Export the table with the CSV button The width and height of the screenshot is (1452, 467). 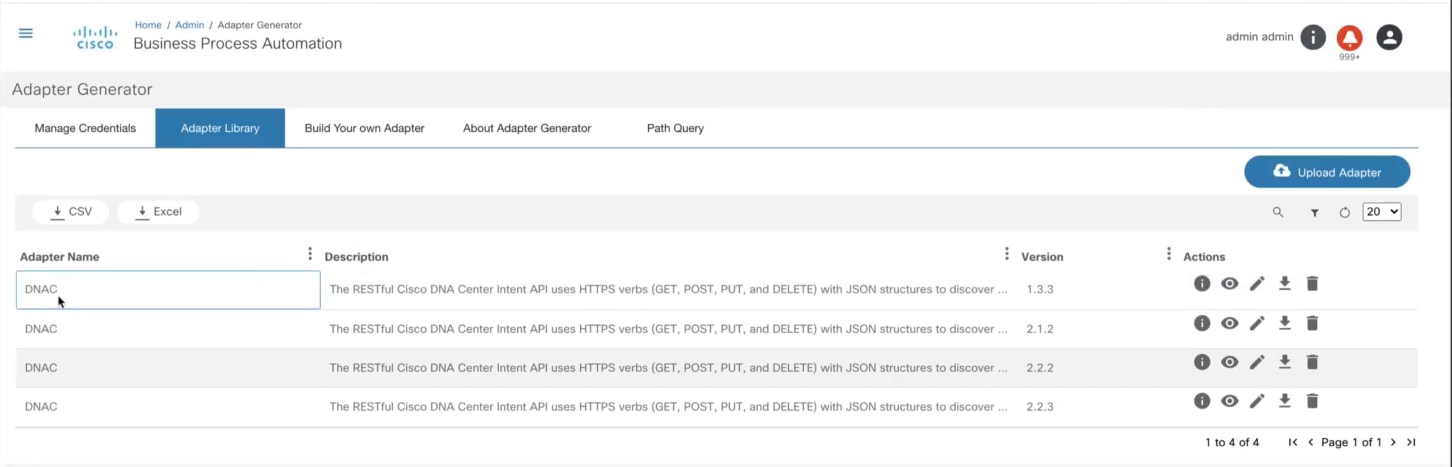(70, 212)
